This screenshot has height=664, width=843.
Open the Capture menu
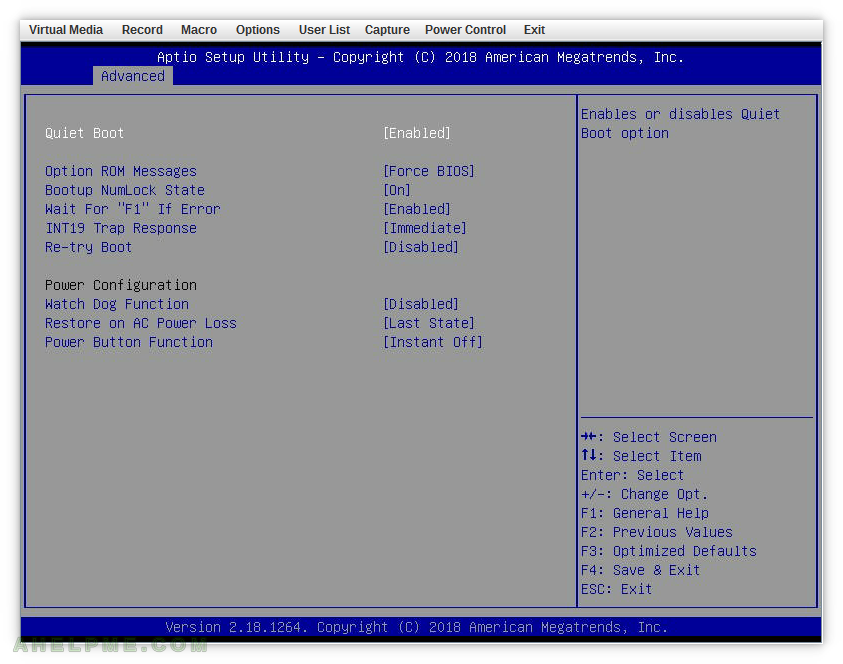pos(387,30)
